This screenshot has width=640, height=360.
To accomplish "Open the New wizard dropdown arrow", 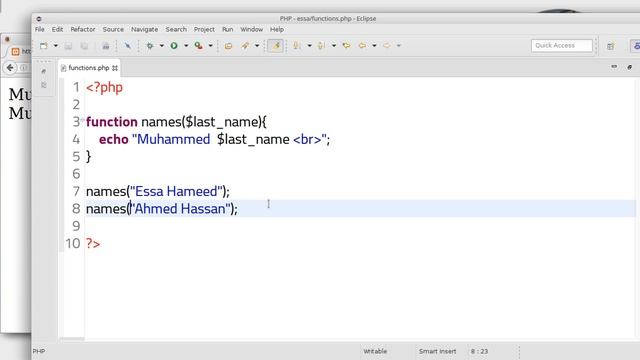I will (x=56, y=46).
